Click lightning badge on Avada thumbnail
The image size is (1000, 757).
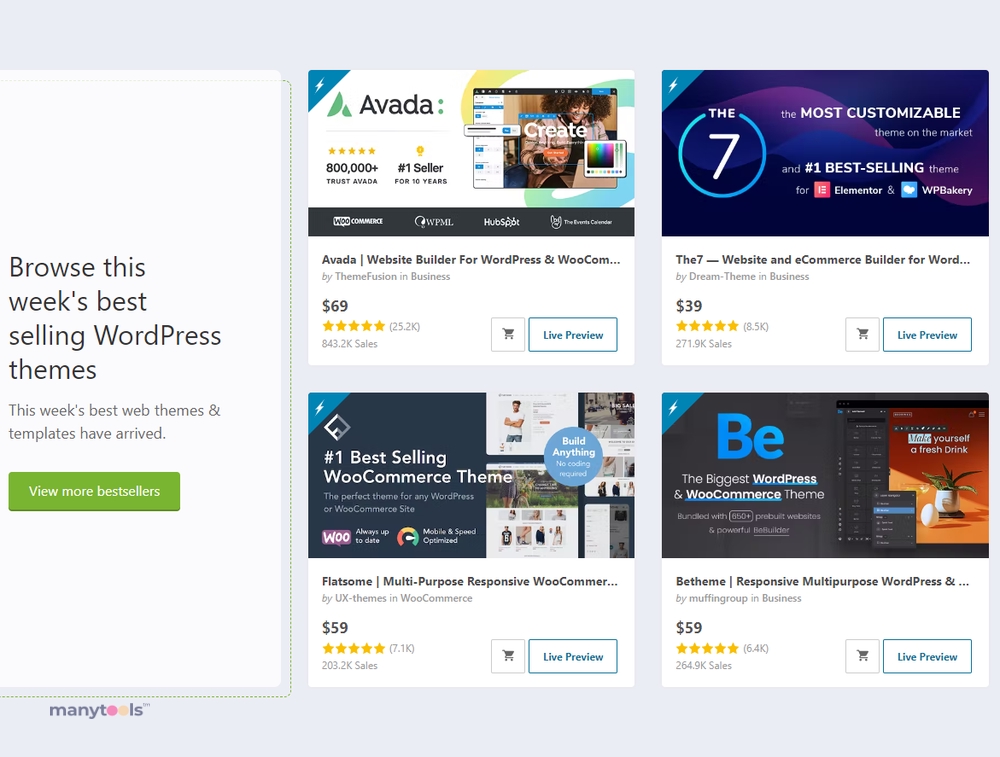pyautogui.click(x=321, y=84)
